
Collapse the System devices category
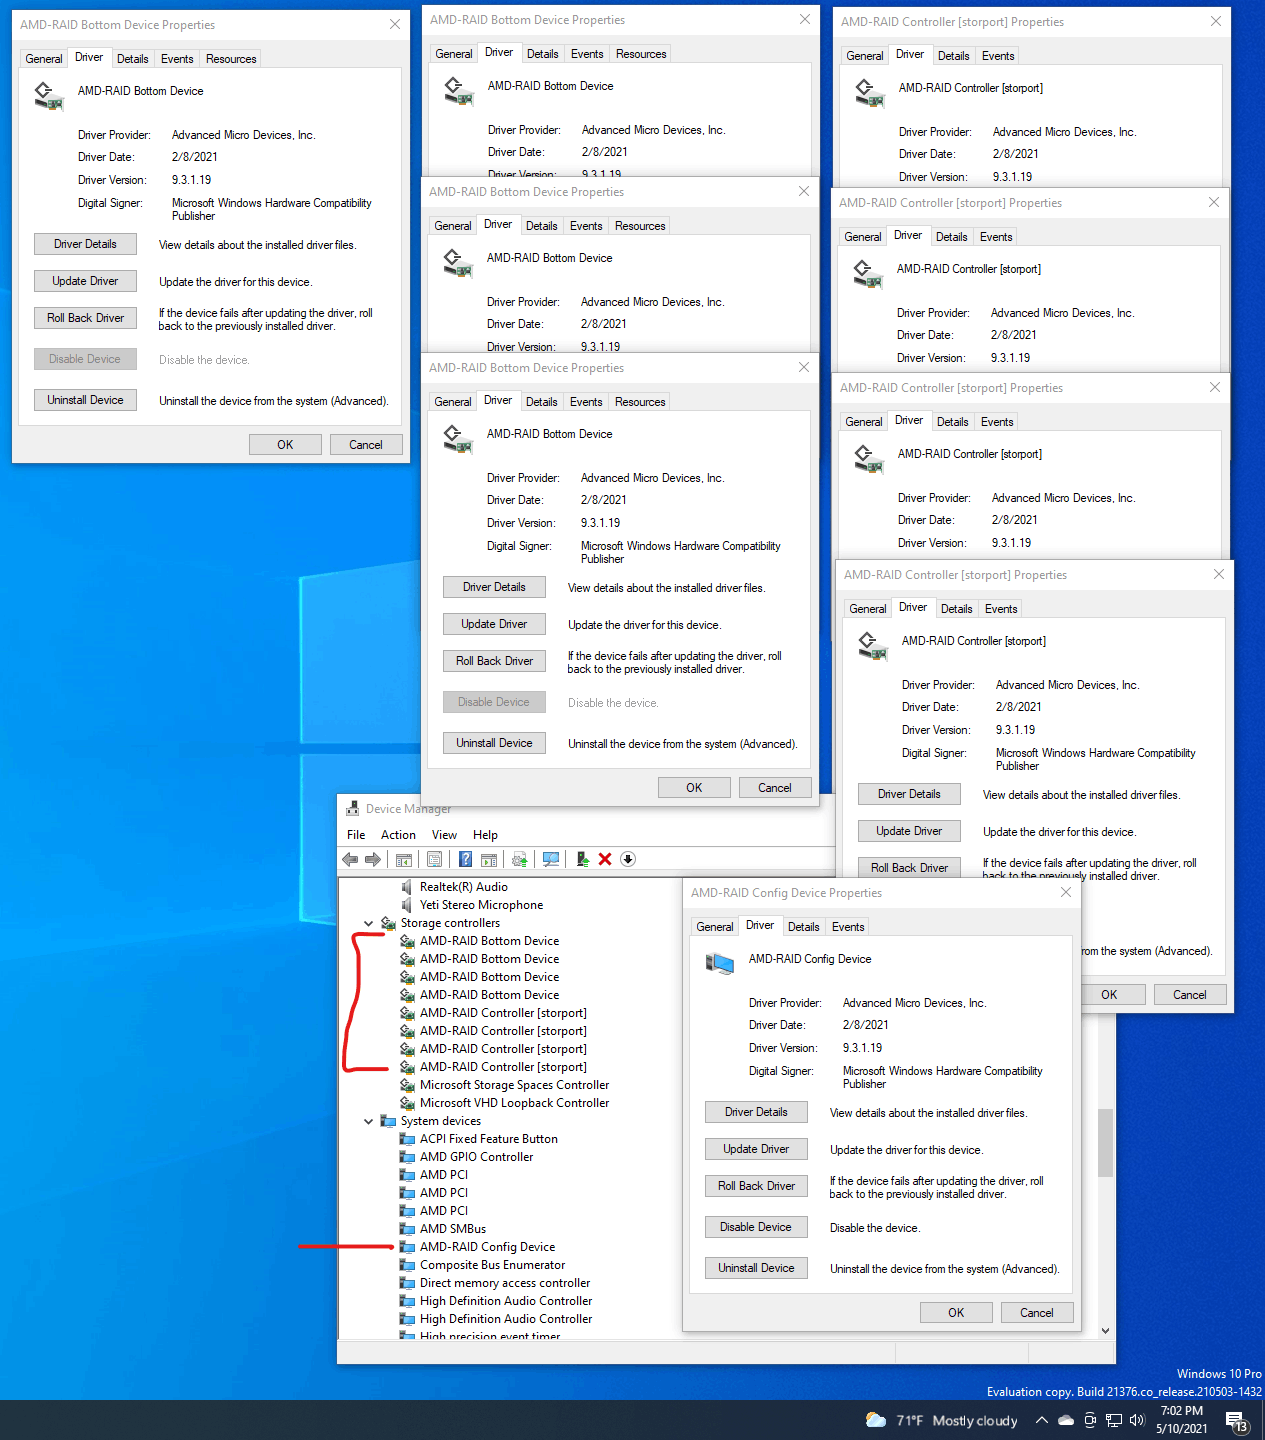[x=369, y=1121]
